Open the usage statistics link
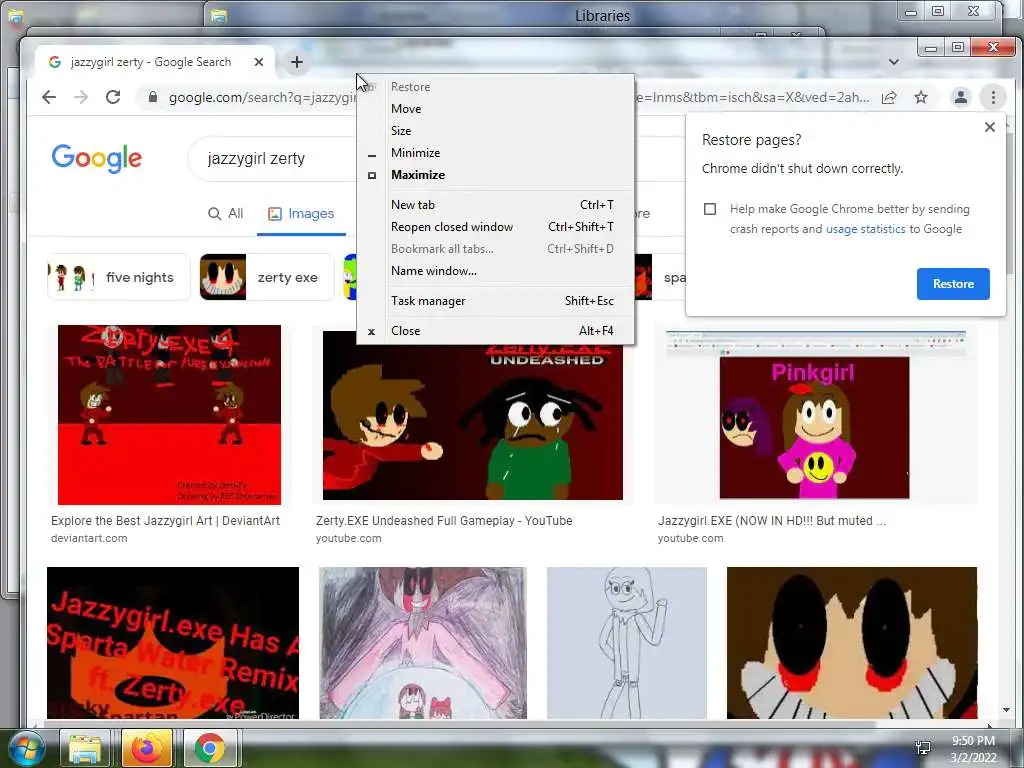 click(865, 229)
